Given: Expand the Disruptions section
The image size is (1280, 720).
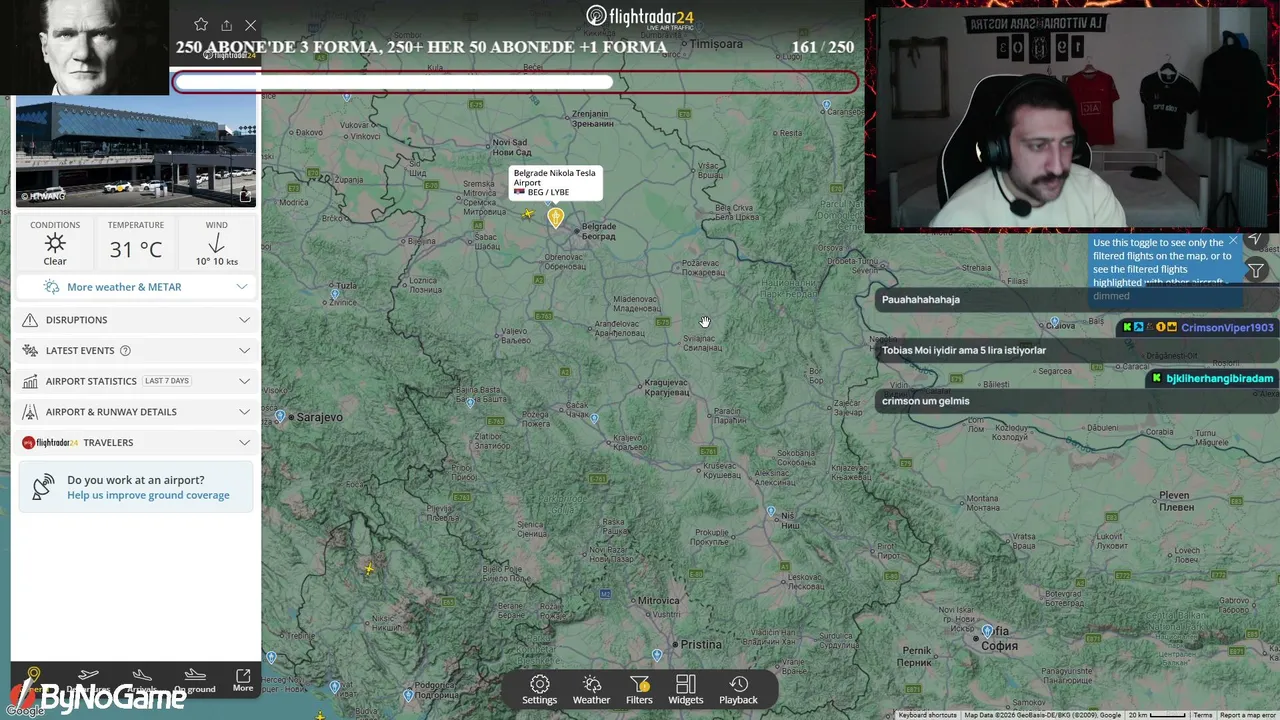Looking at the screenshot, I should [x=135, y=320].
